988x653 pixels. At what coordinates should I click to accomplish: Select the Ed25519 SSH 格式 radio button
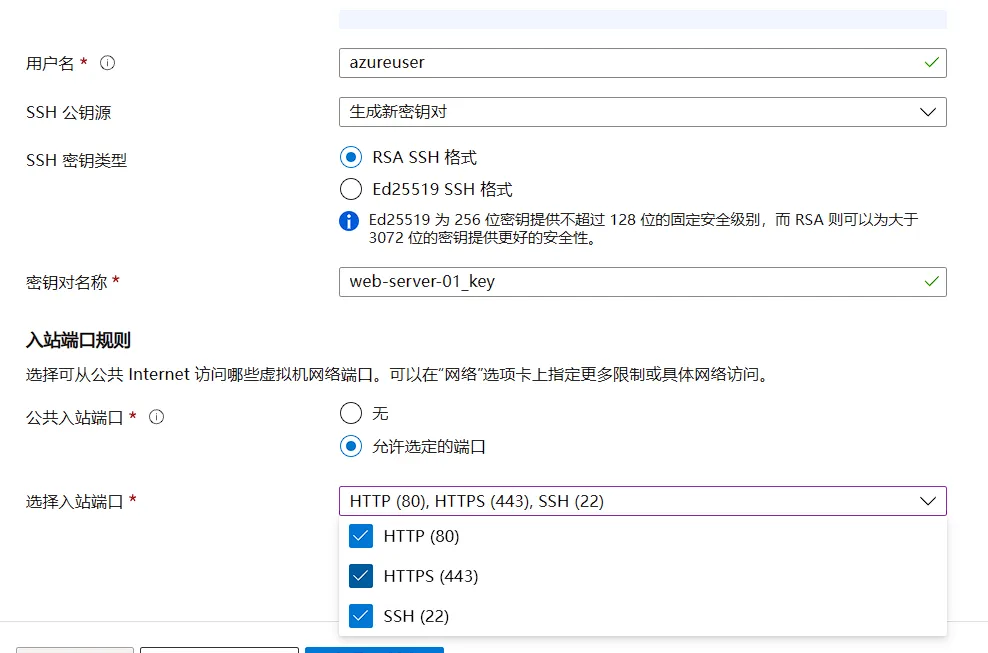(351, 189)
